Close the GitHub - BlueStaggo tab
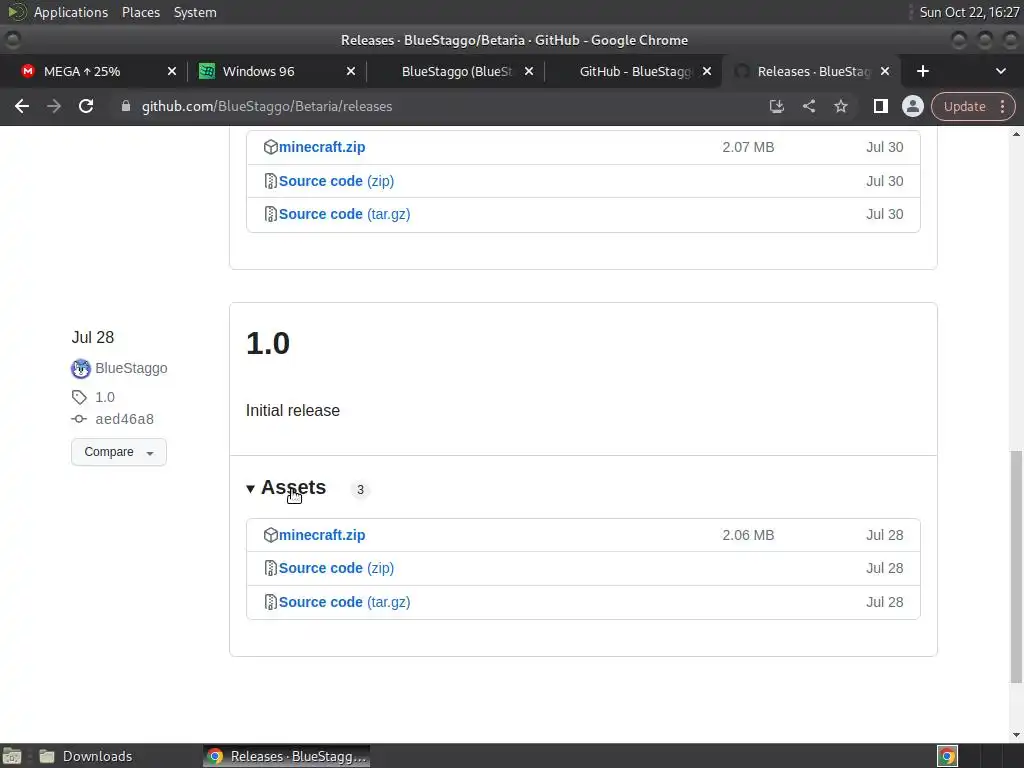 707,71
